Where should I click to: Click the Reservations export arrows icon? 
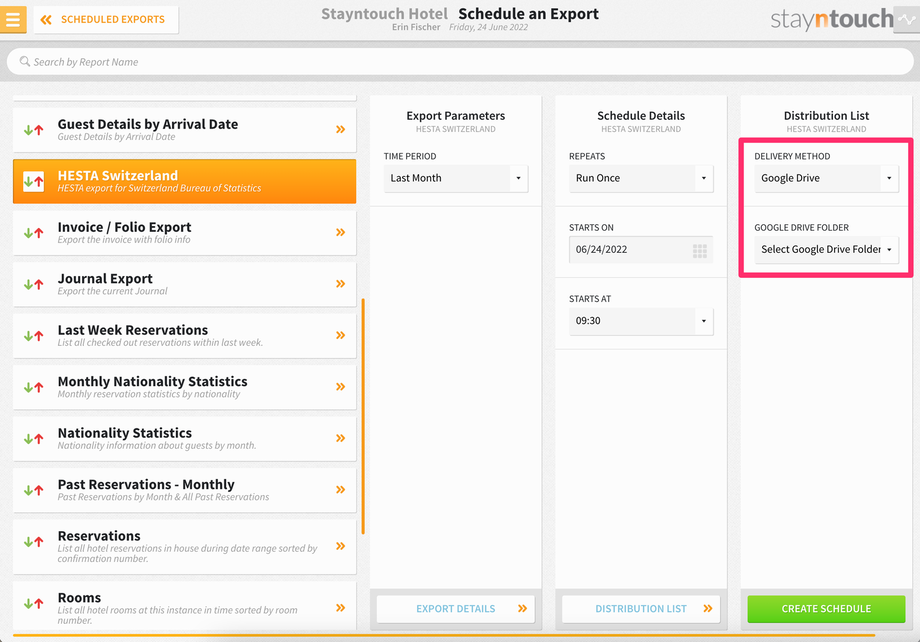pyautogui.click(x=33, y=542)
